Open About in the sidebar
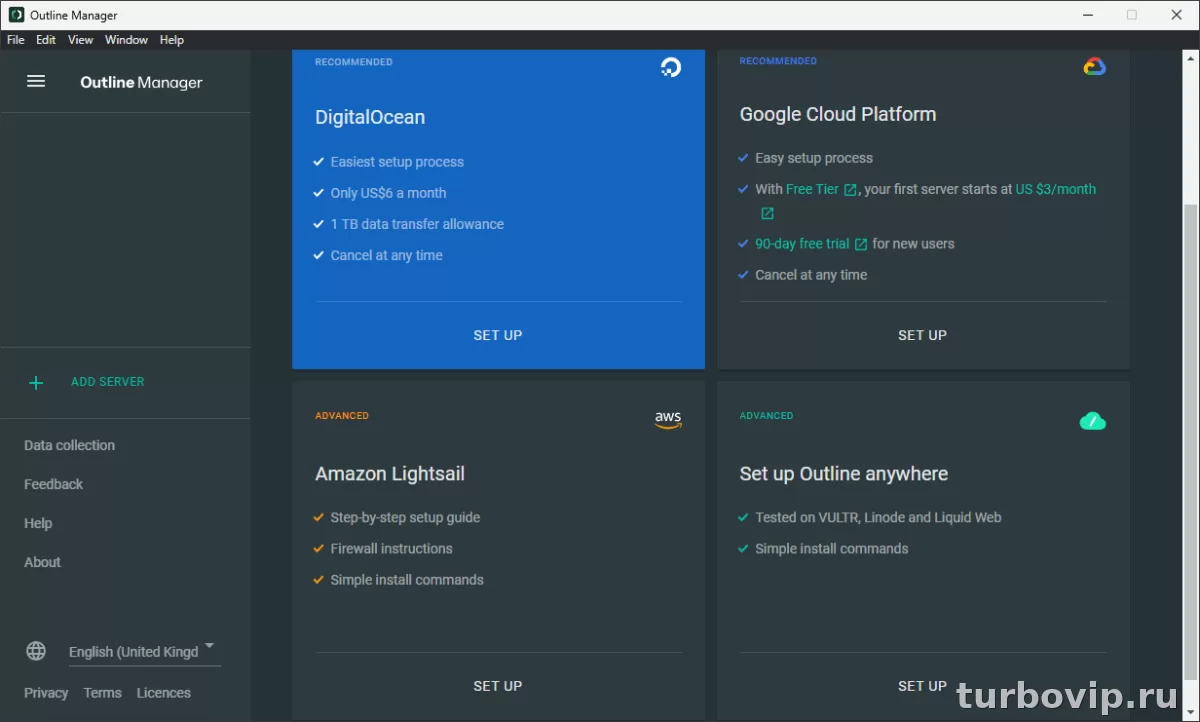Image resolution: width=1200 pixels, height=722 pixels. [42, 562]
